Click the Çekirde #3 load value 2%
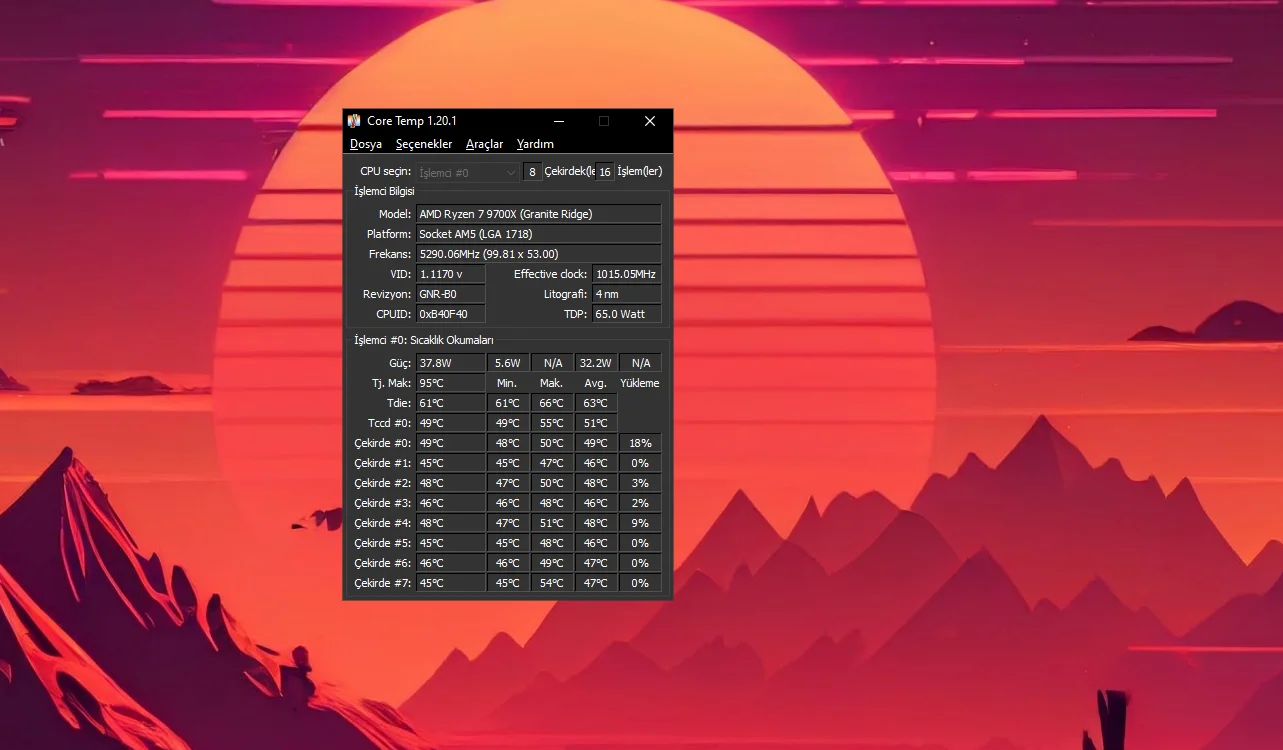1283x750 pixels. [640, 503]
